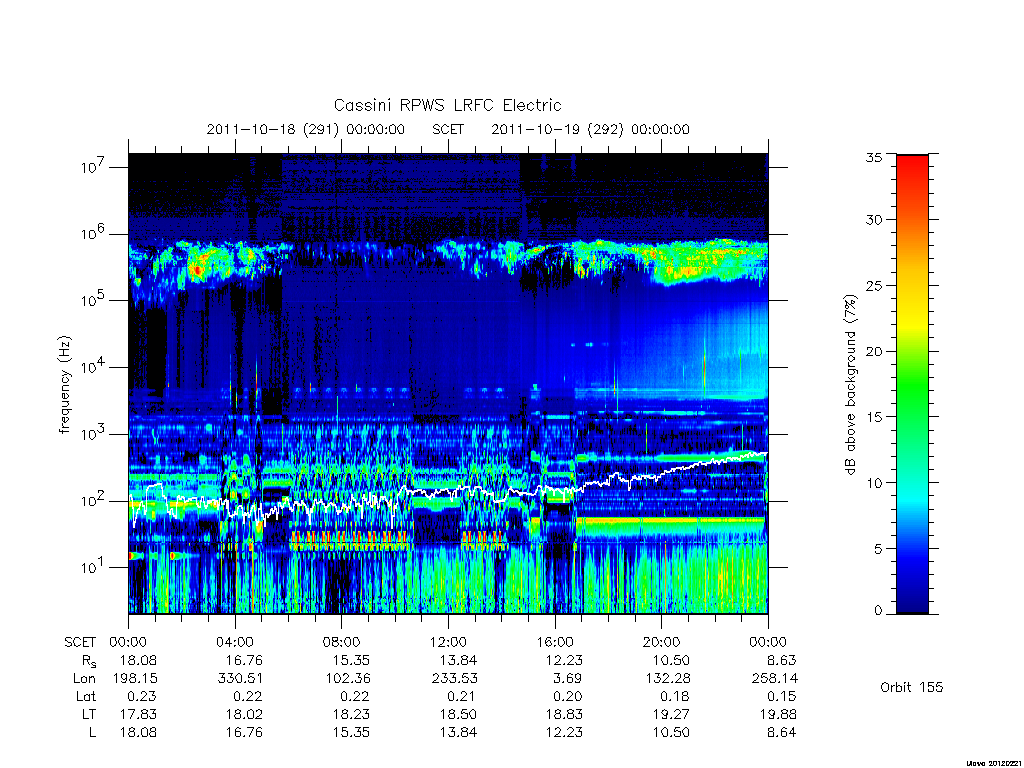
Task: Click the 20 tick on the color scale
Action: tap(873, 351)
